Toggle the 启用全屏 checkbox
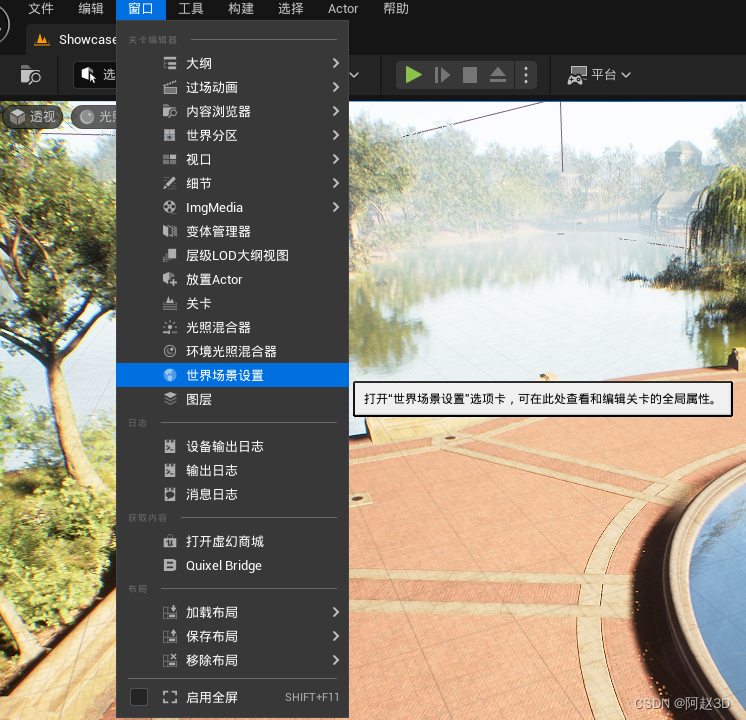This screenshot has height=720, width=746. click(x=139, y=697)
